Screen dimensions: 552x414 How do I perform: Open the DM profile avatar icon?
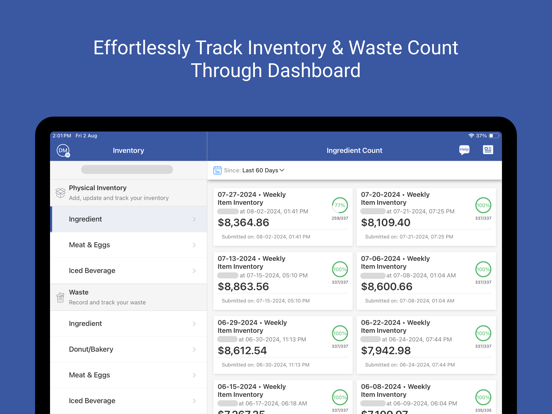[63, 150]
